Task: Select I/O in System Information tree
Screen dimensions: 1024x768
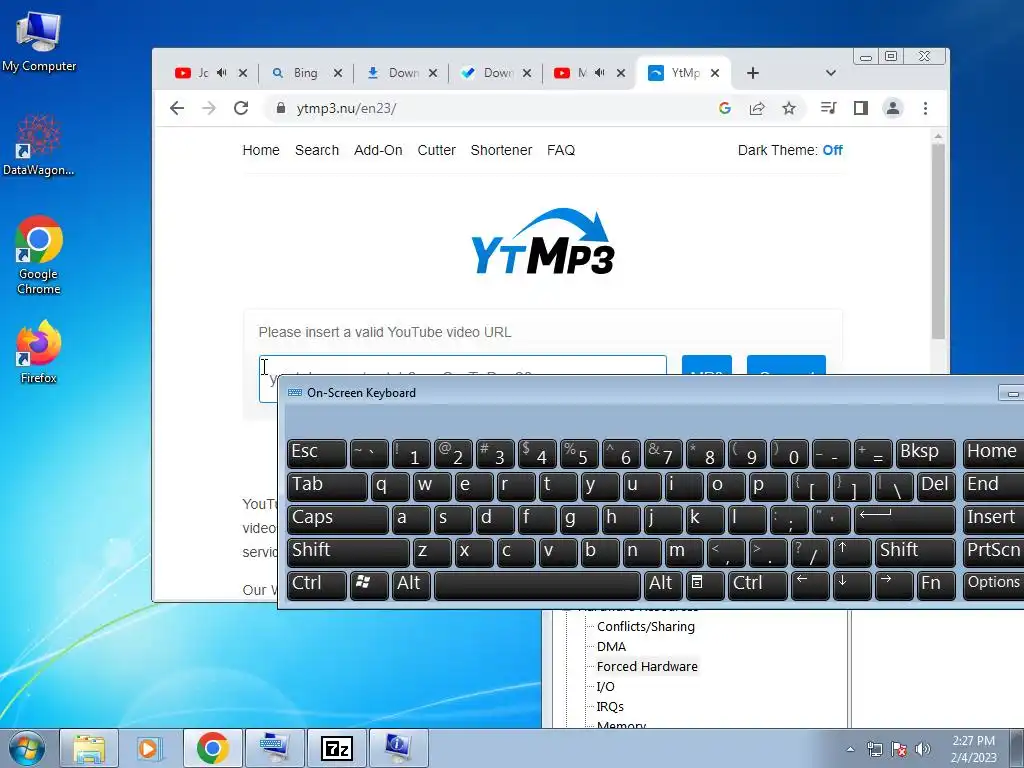Action: (605, 686)
